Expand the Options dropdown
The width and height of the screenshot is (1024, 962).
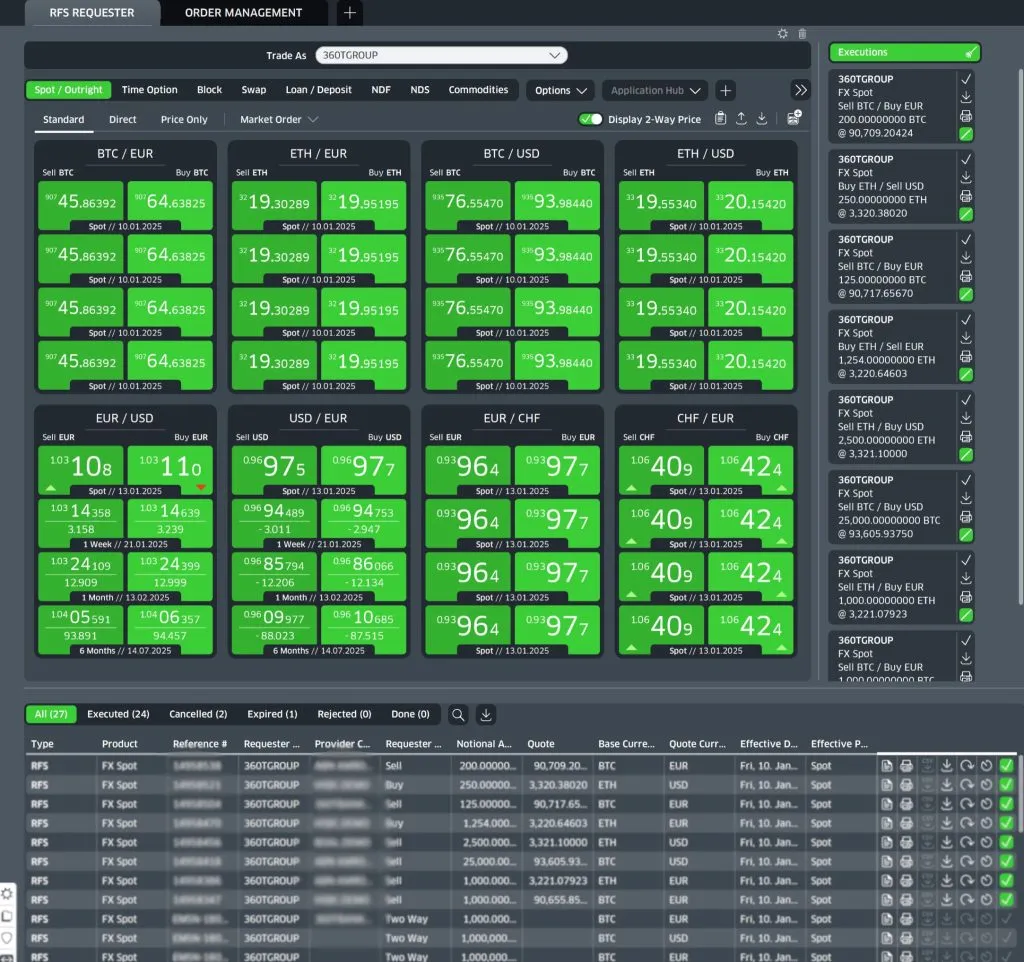(560, 90)
